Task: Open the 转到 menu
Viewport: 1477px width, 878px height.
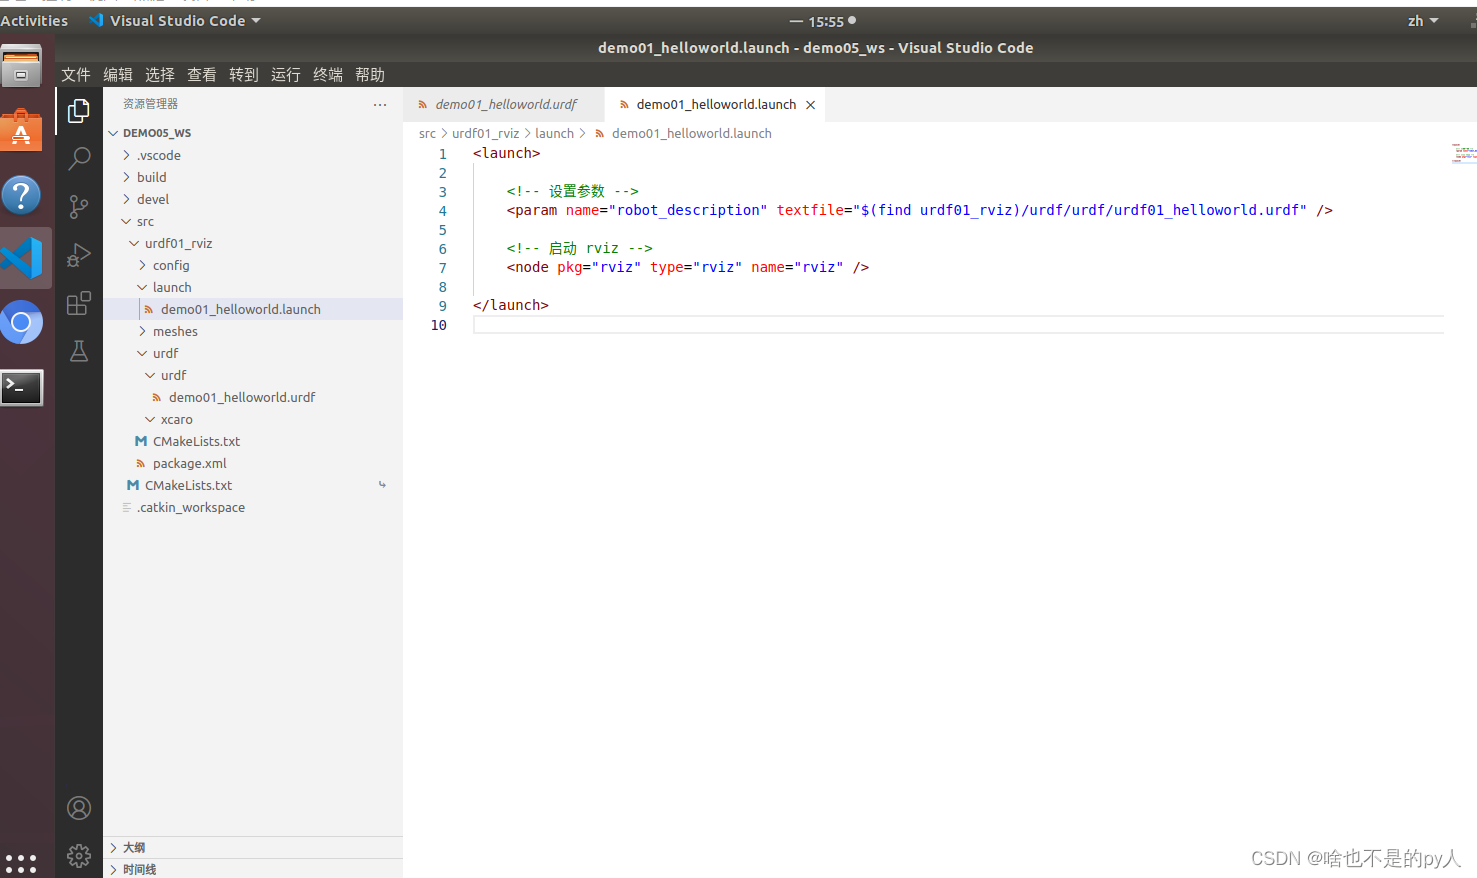Action: pos(244,75)
